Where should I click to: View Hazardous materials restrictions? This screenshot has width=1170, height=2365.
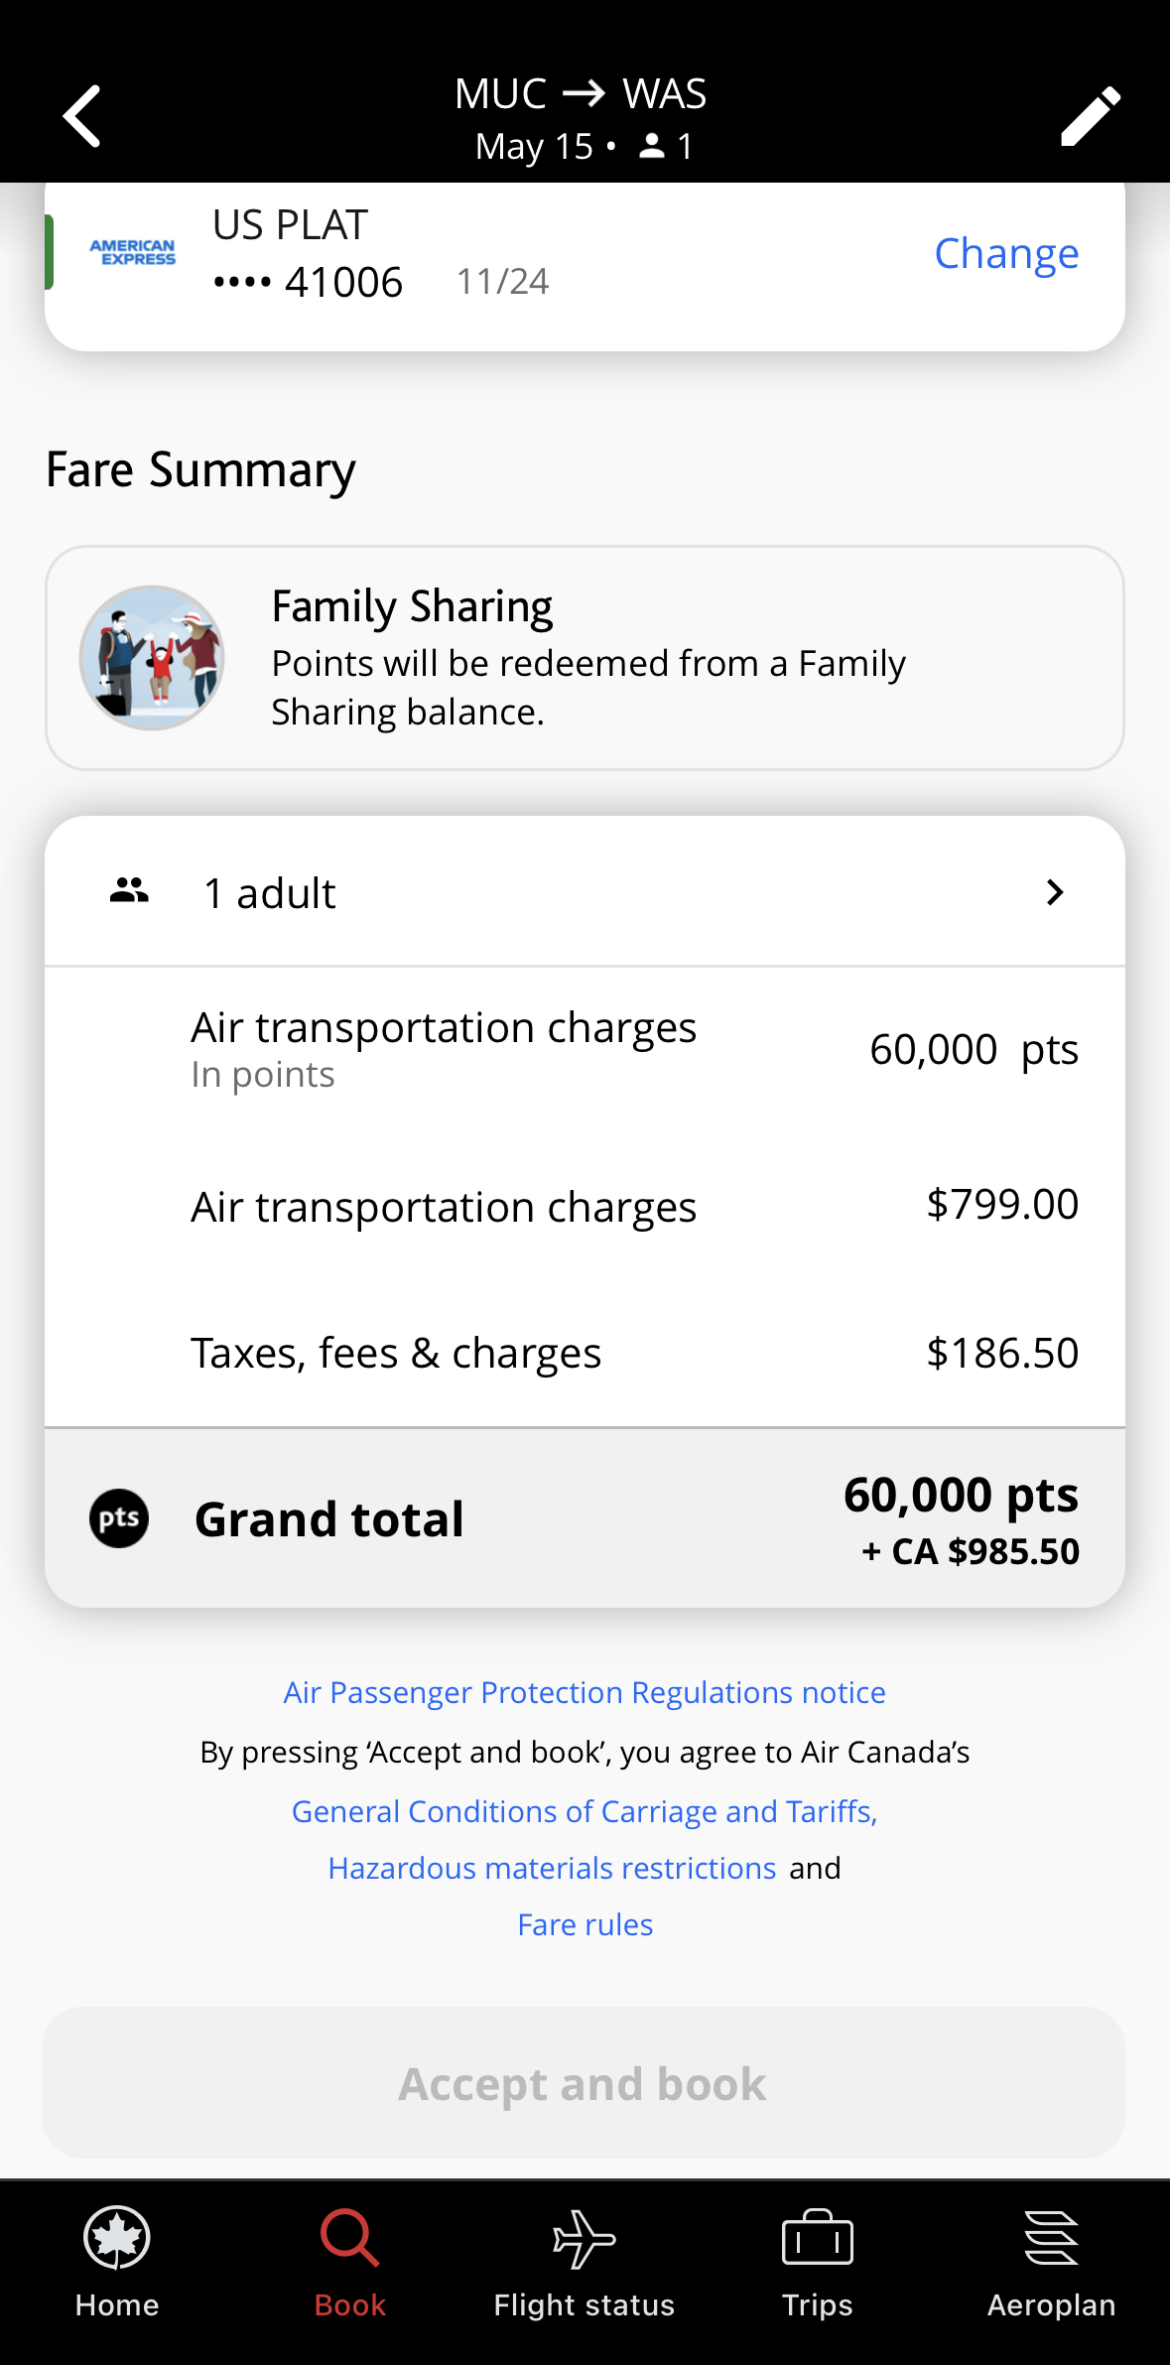click(552, 1868)
